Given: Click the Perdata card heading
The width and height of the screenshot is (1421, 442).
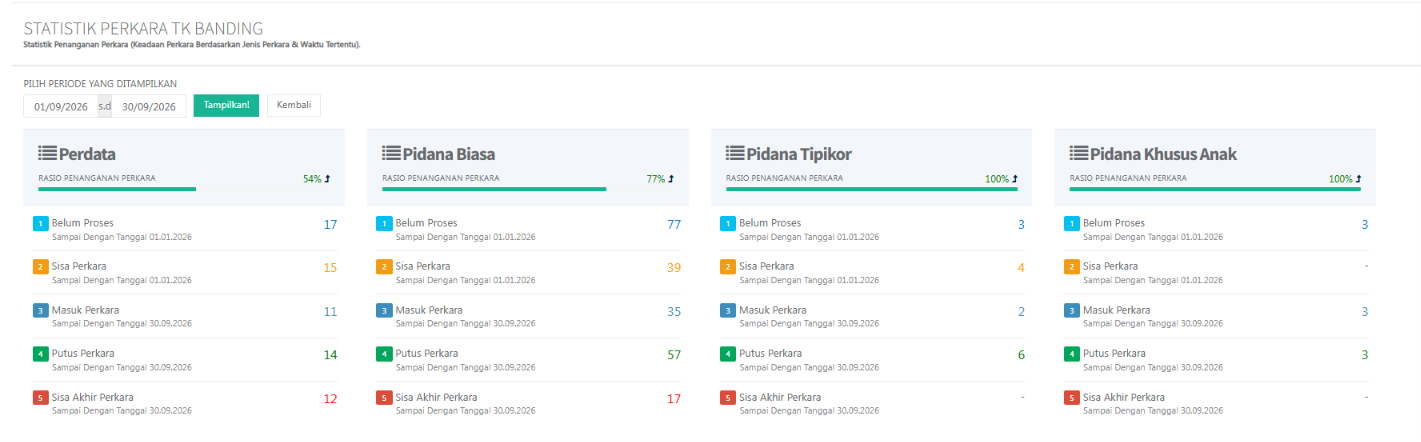Looking at the screenshot, I should coord(86,154).
